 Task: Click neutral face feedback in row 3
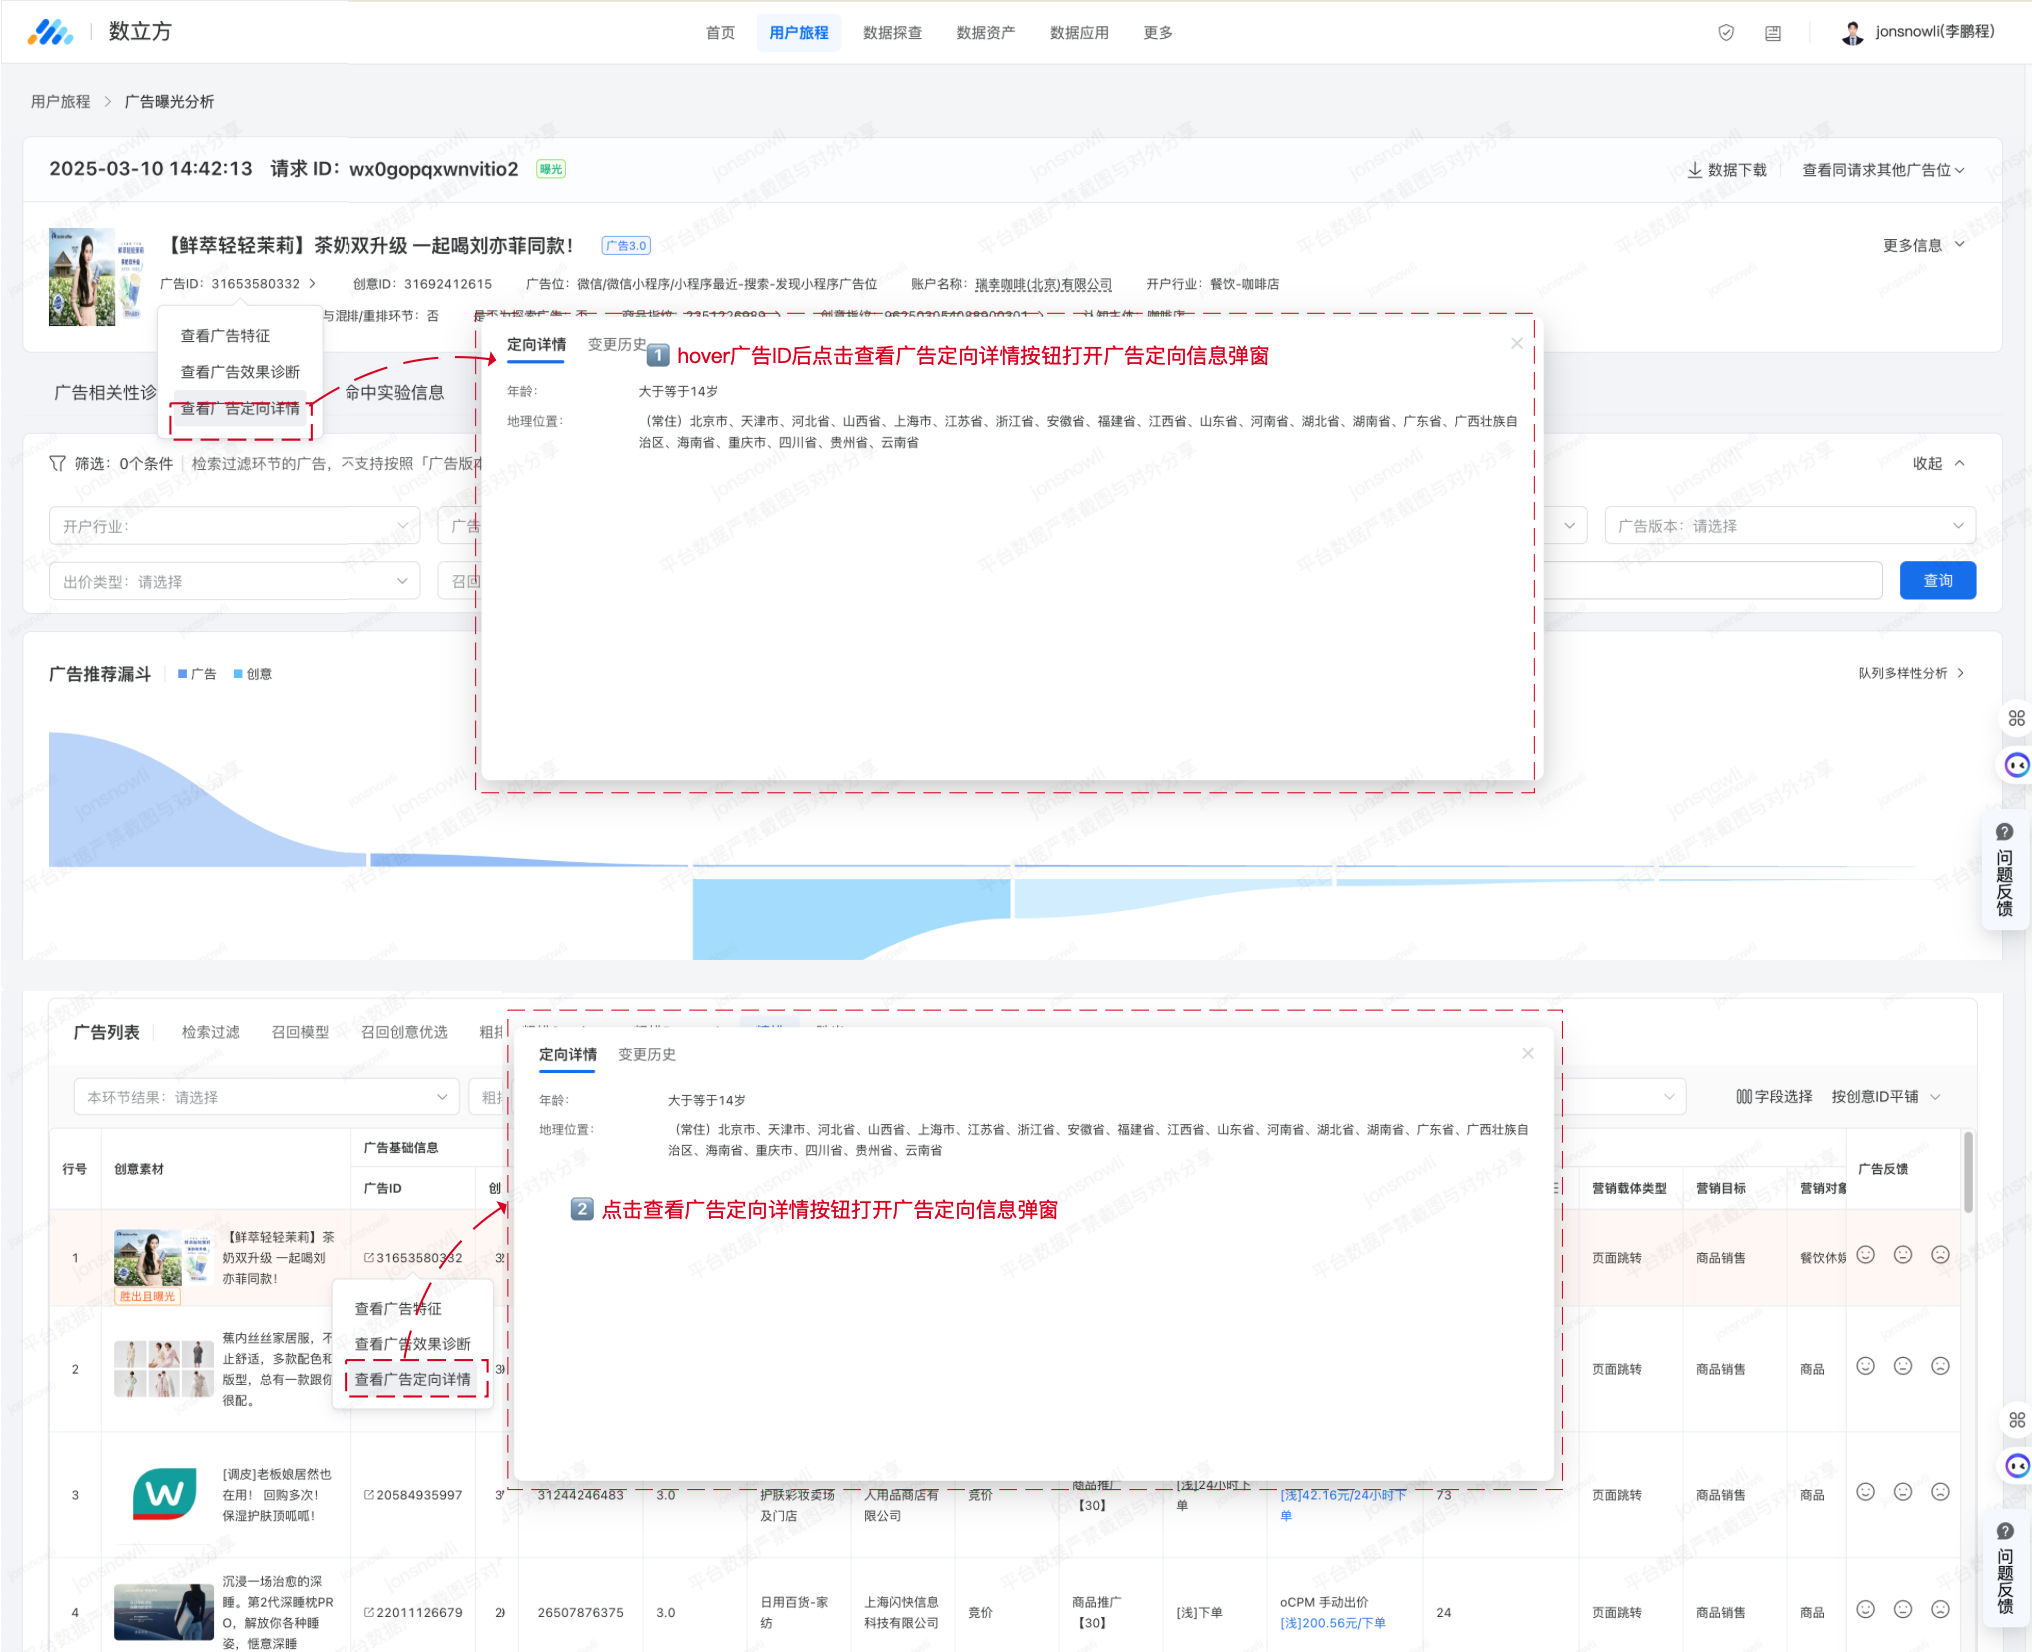pos(1903,1492)
